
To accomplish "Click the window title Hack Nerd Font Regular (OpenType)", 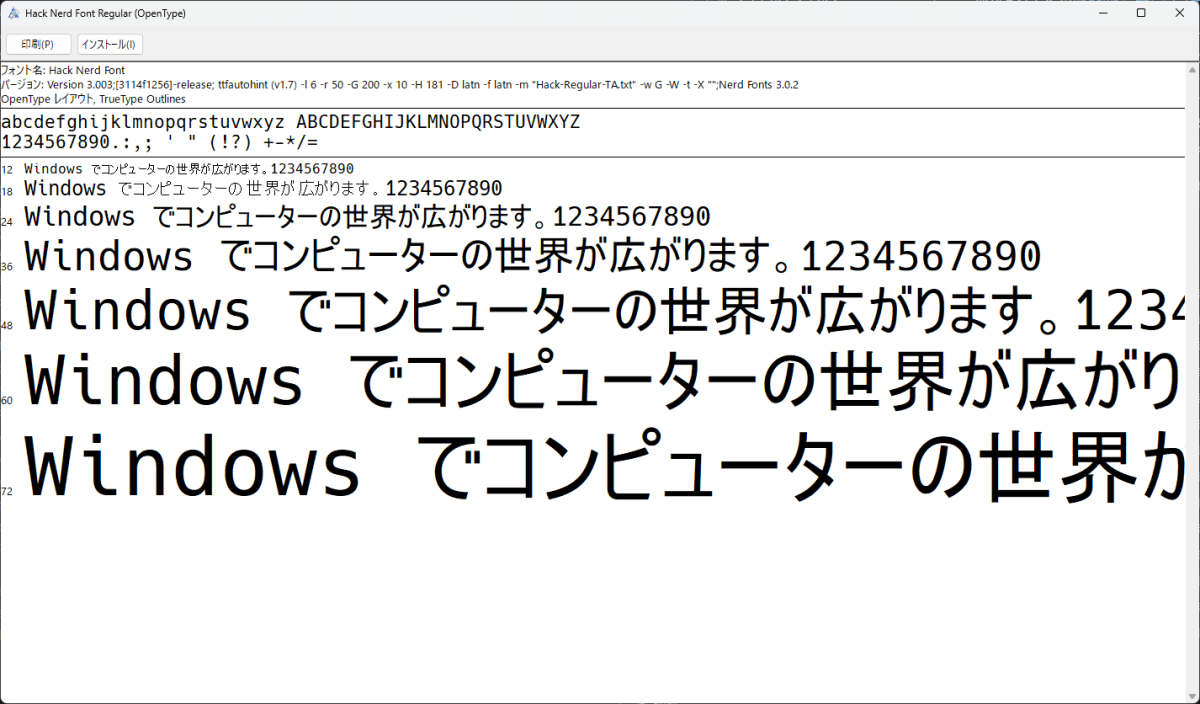I will (x=105, y=14).
